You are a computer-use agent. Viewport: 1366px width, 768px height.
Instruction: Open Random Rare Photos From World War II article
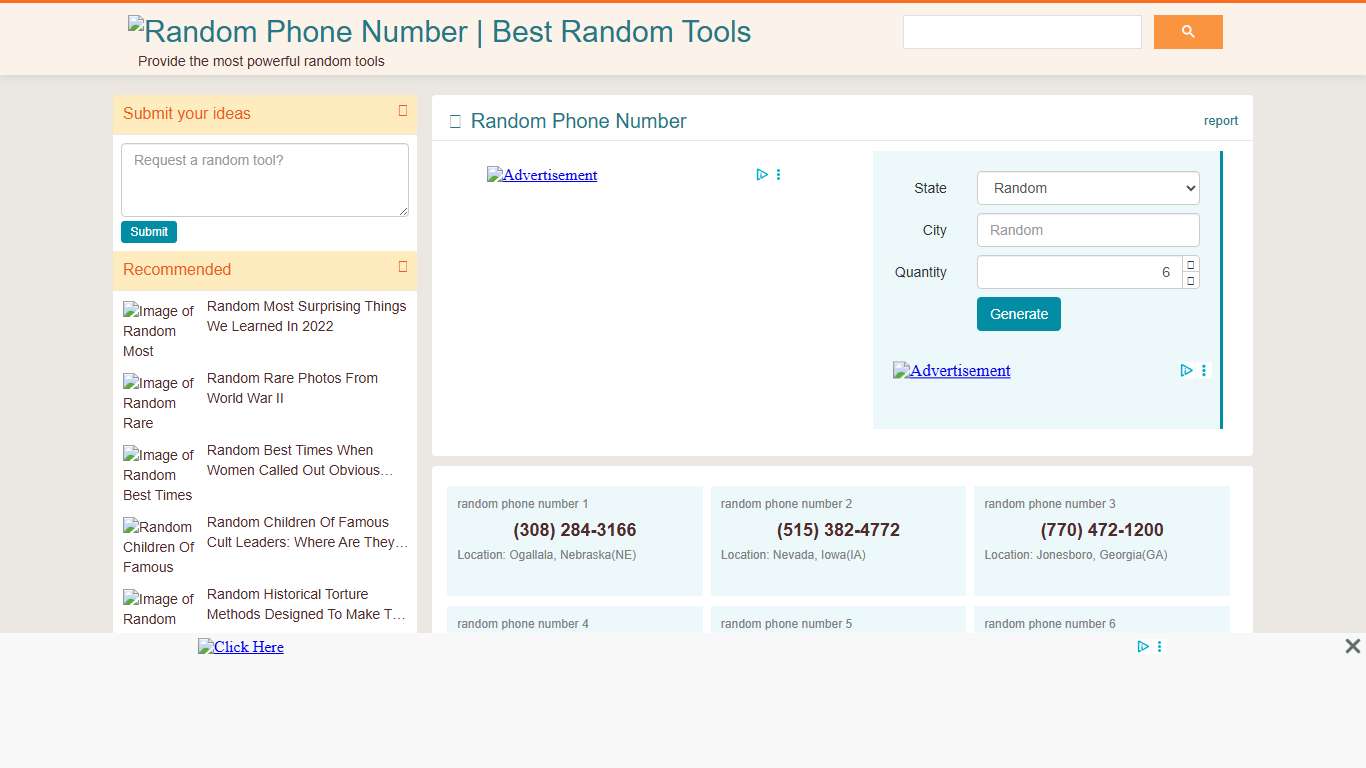tap(292, 388)
